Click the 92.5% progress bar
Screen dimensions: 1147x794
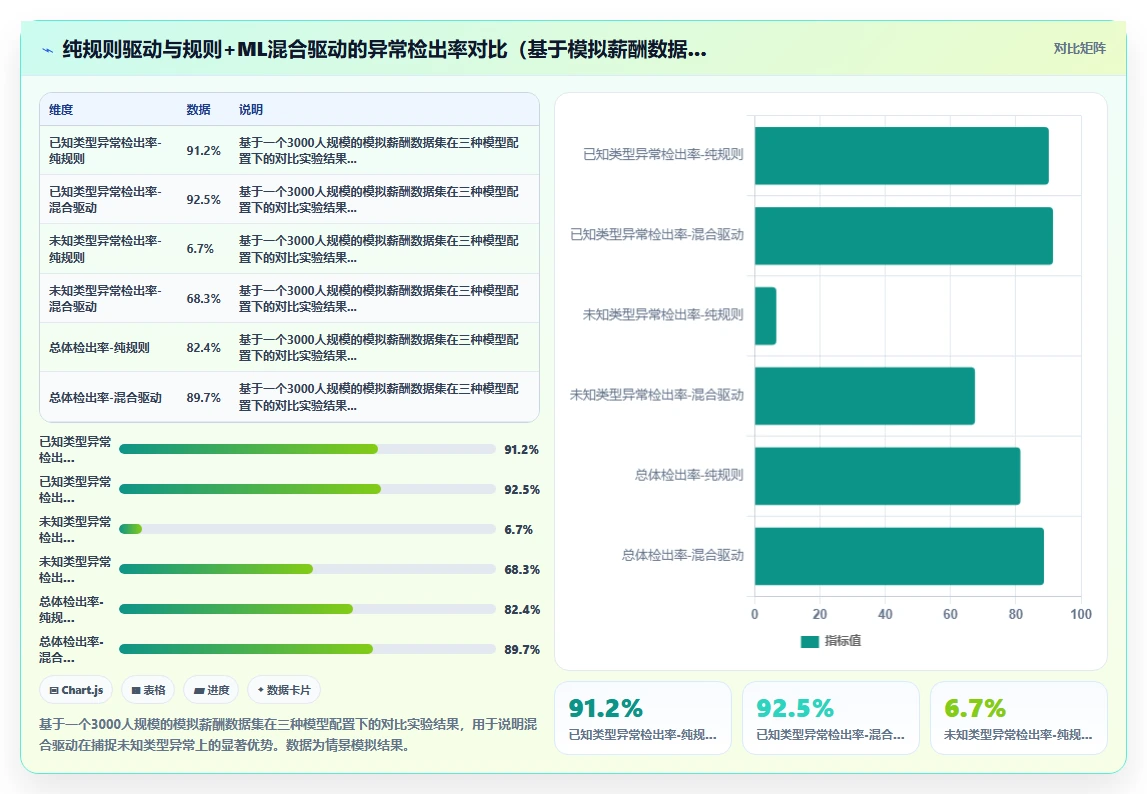[x=307, y=489]
